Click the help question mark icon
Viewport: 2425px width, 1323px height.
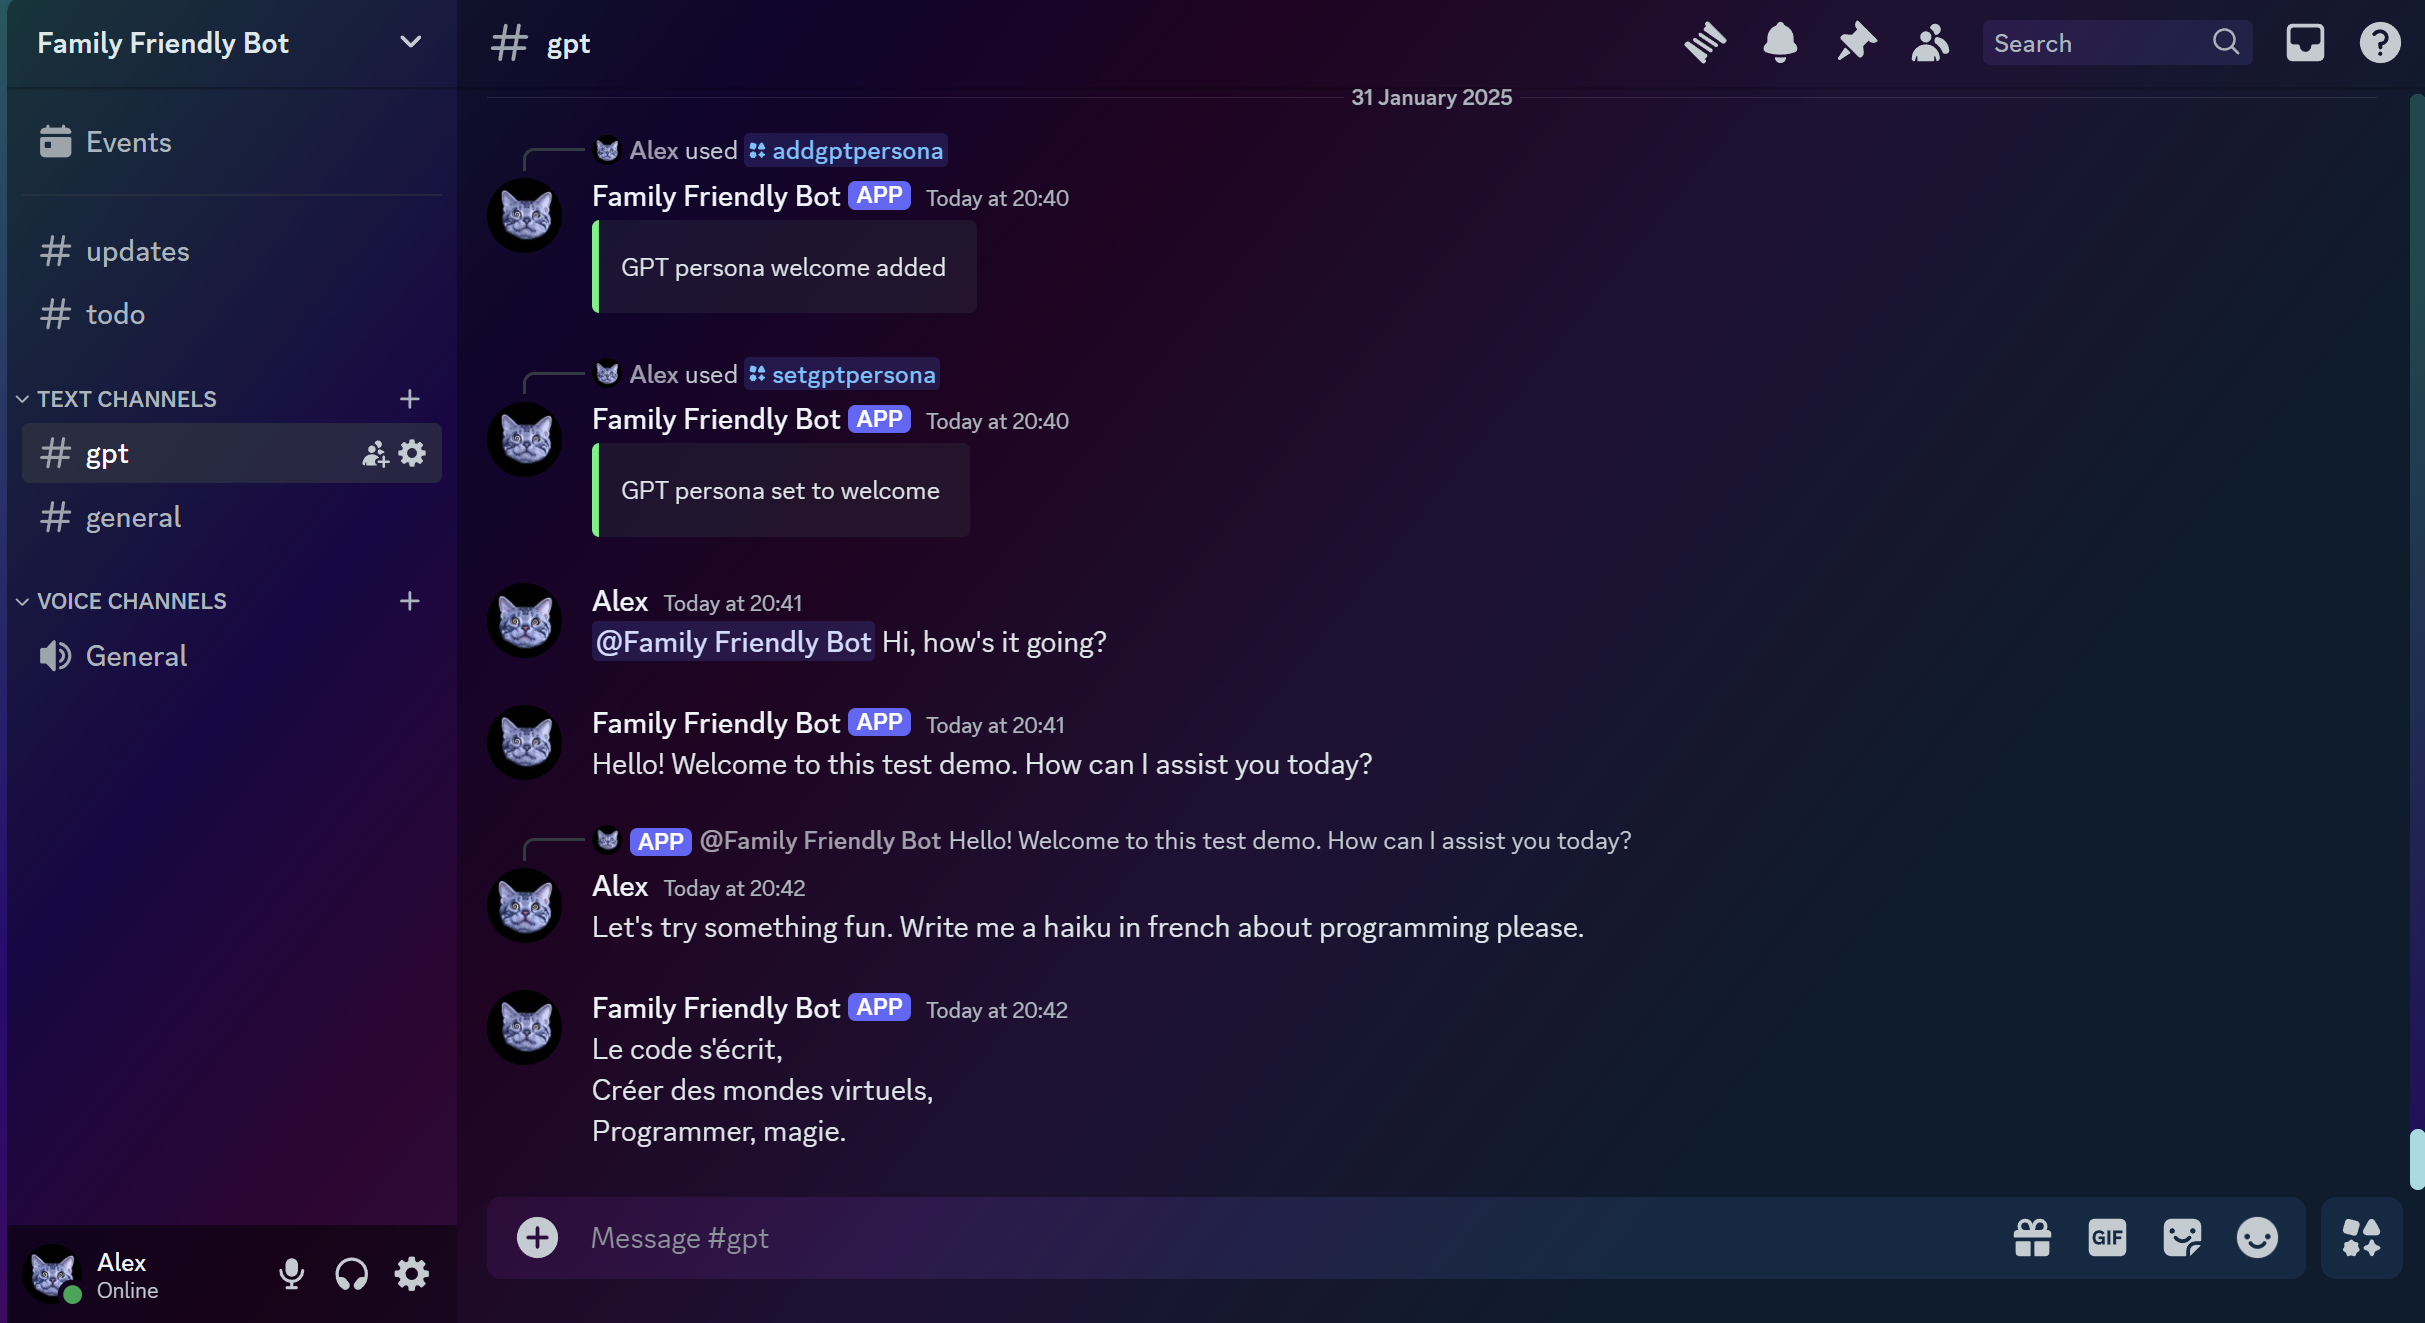[2379, 42]
